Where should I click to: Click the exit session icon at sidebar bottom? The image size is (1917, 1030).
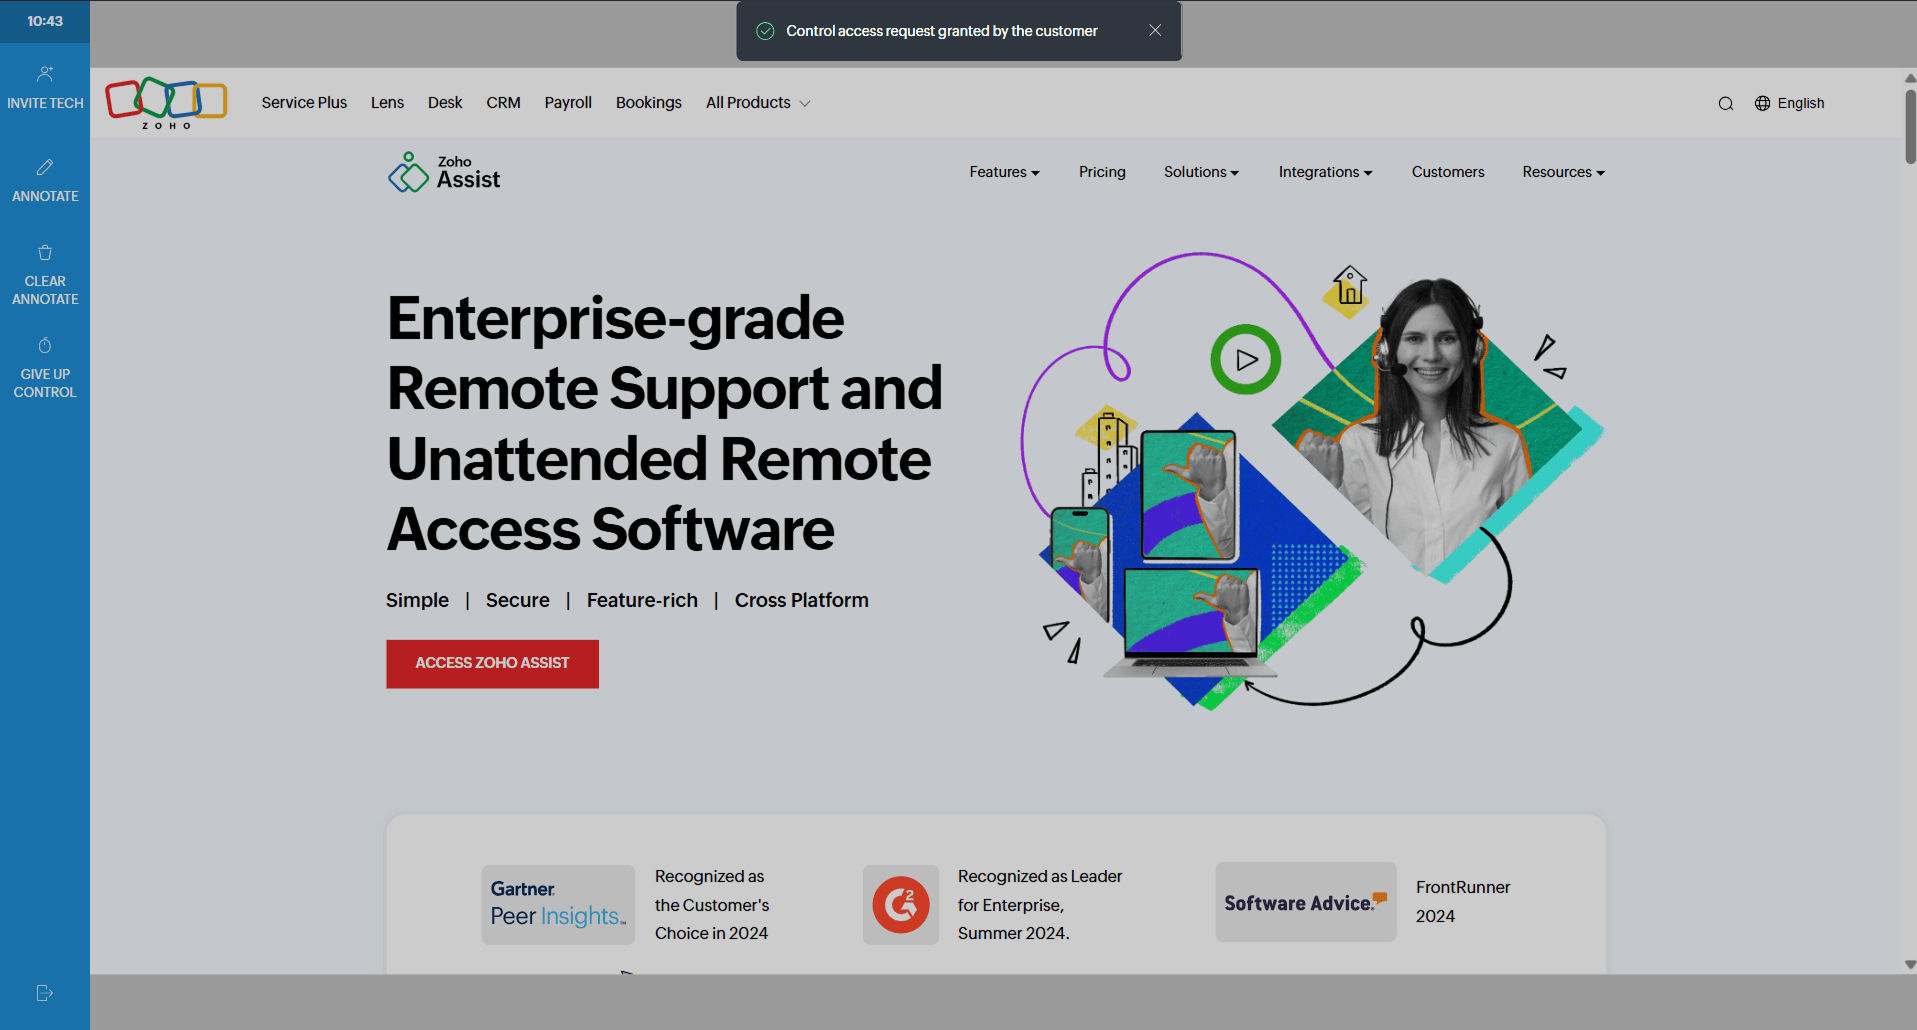tap(45, 993)
